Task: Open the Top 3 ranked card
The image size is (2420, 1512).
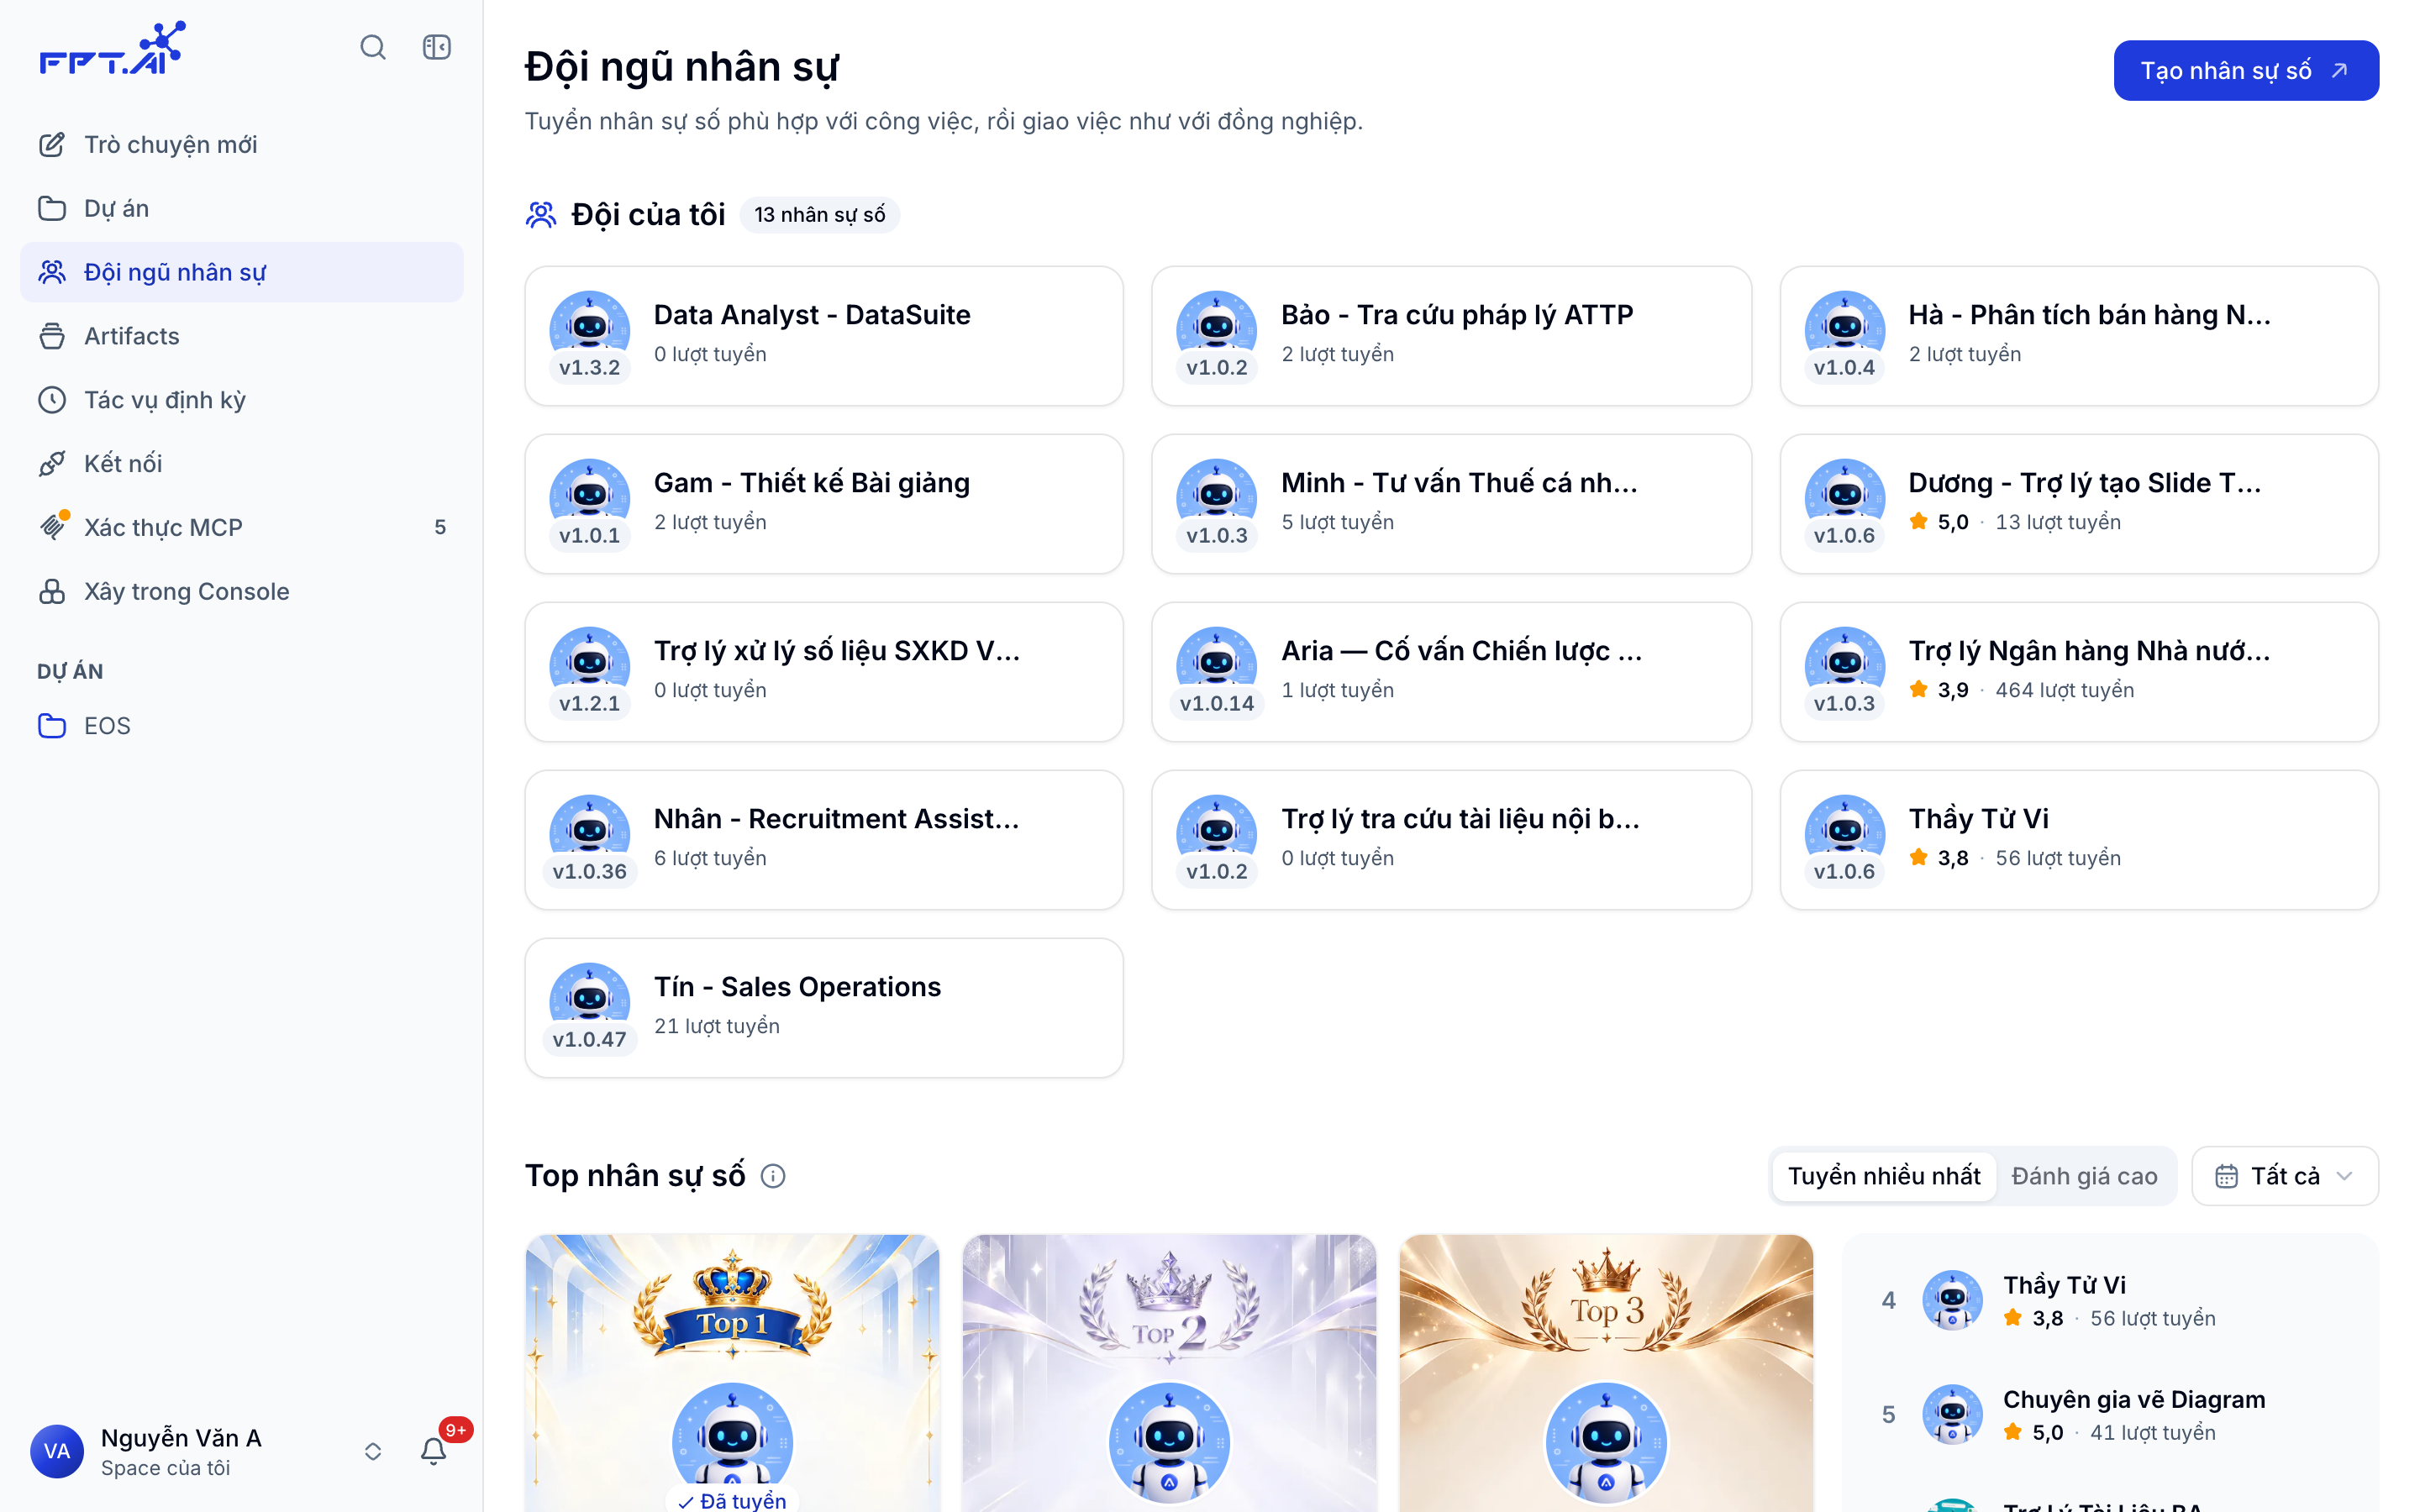Action: [1606, 1373]
